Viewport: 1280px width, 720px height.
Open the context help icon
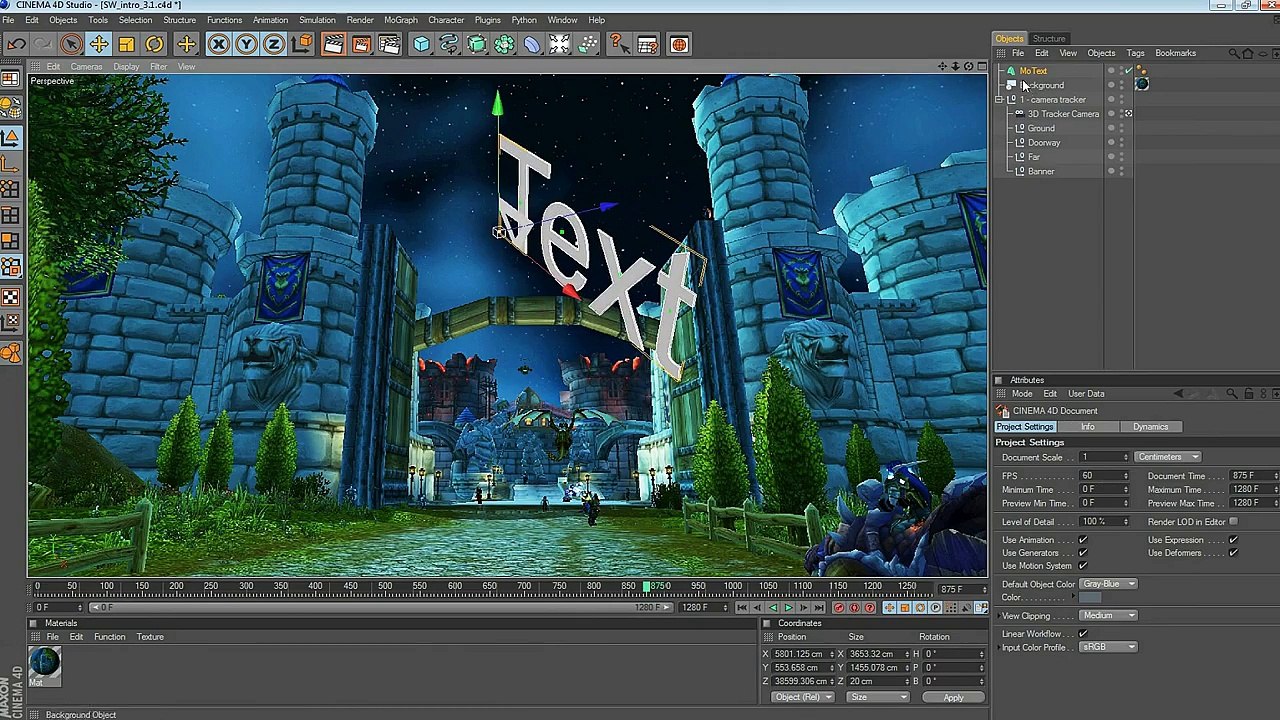point(619,44)
